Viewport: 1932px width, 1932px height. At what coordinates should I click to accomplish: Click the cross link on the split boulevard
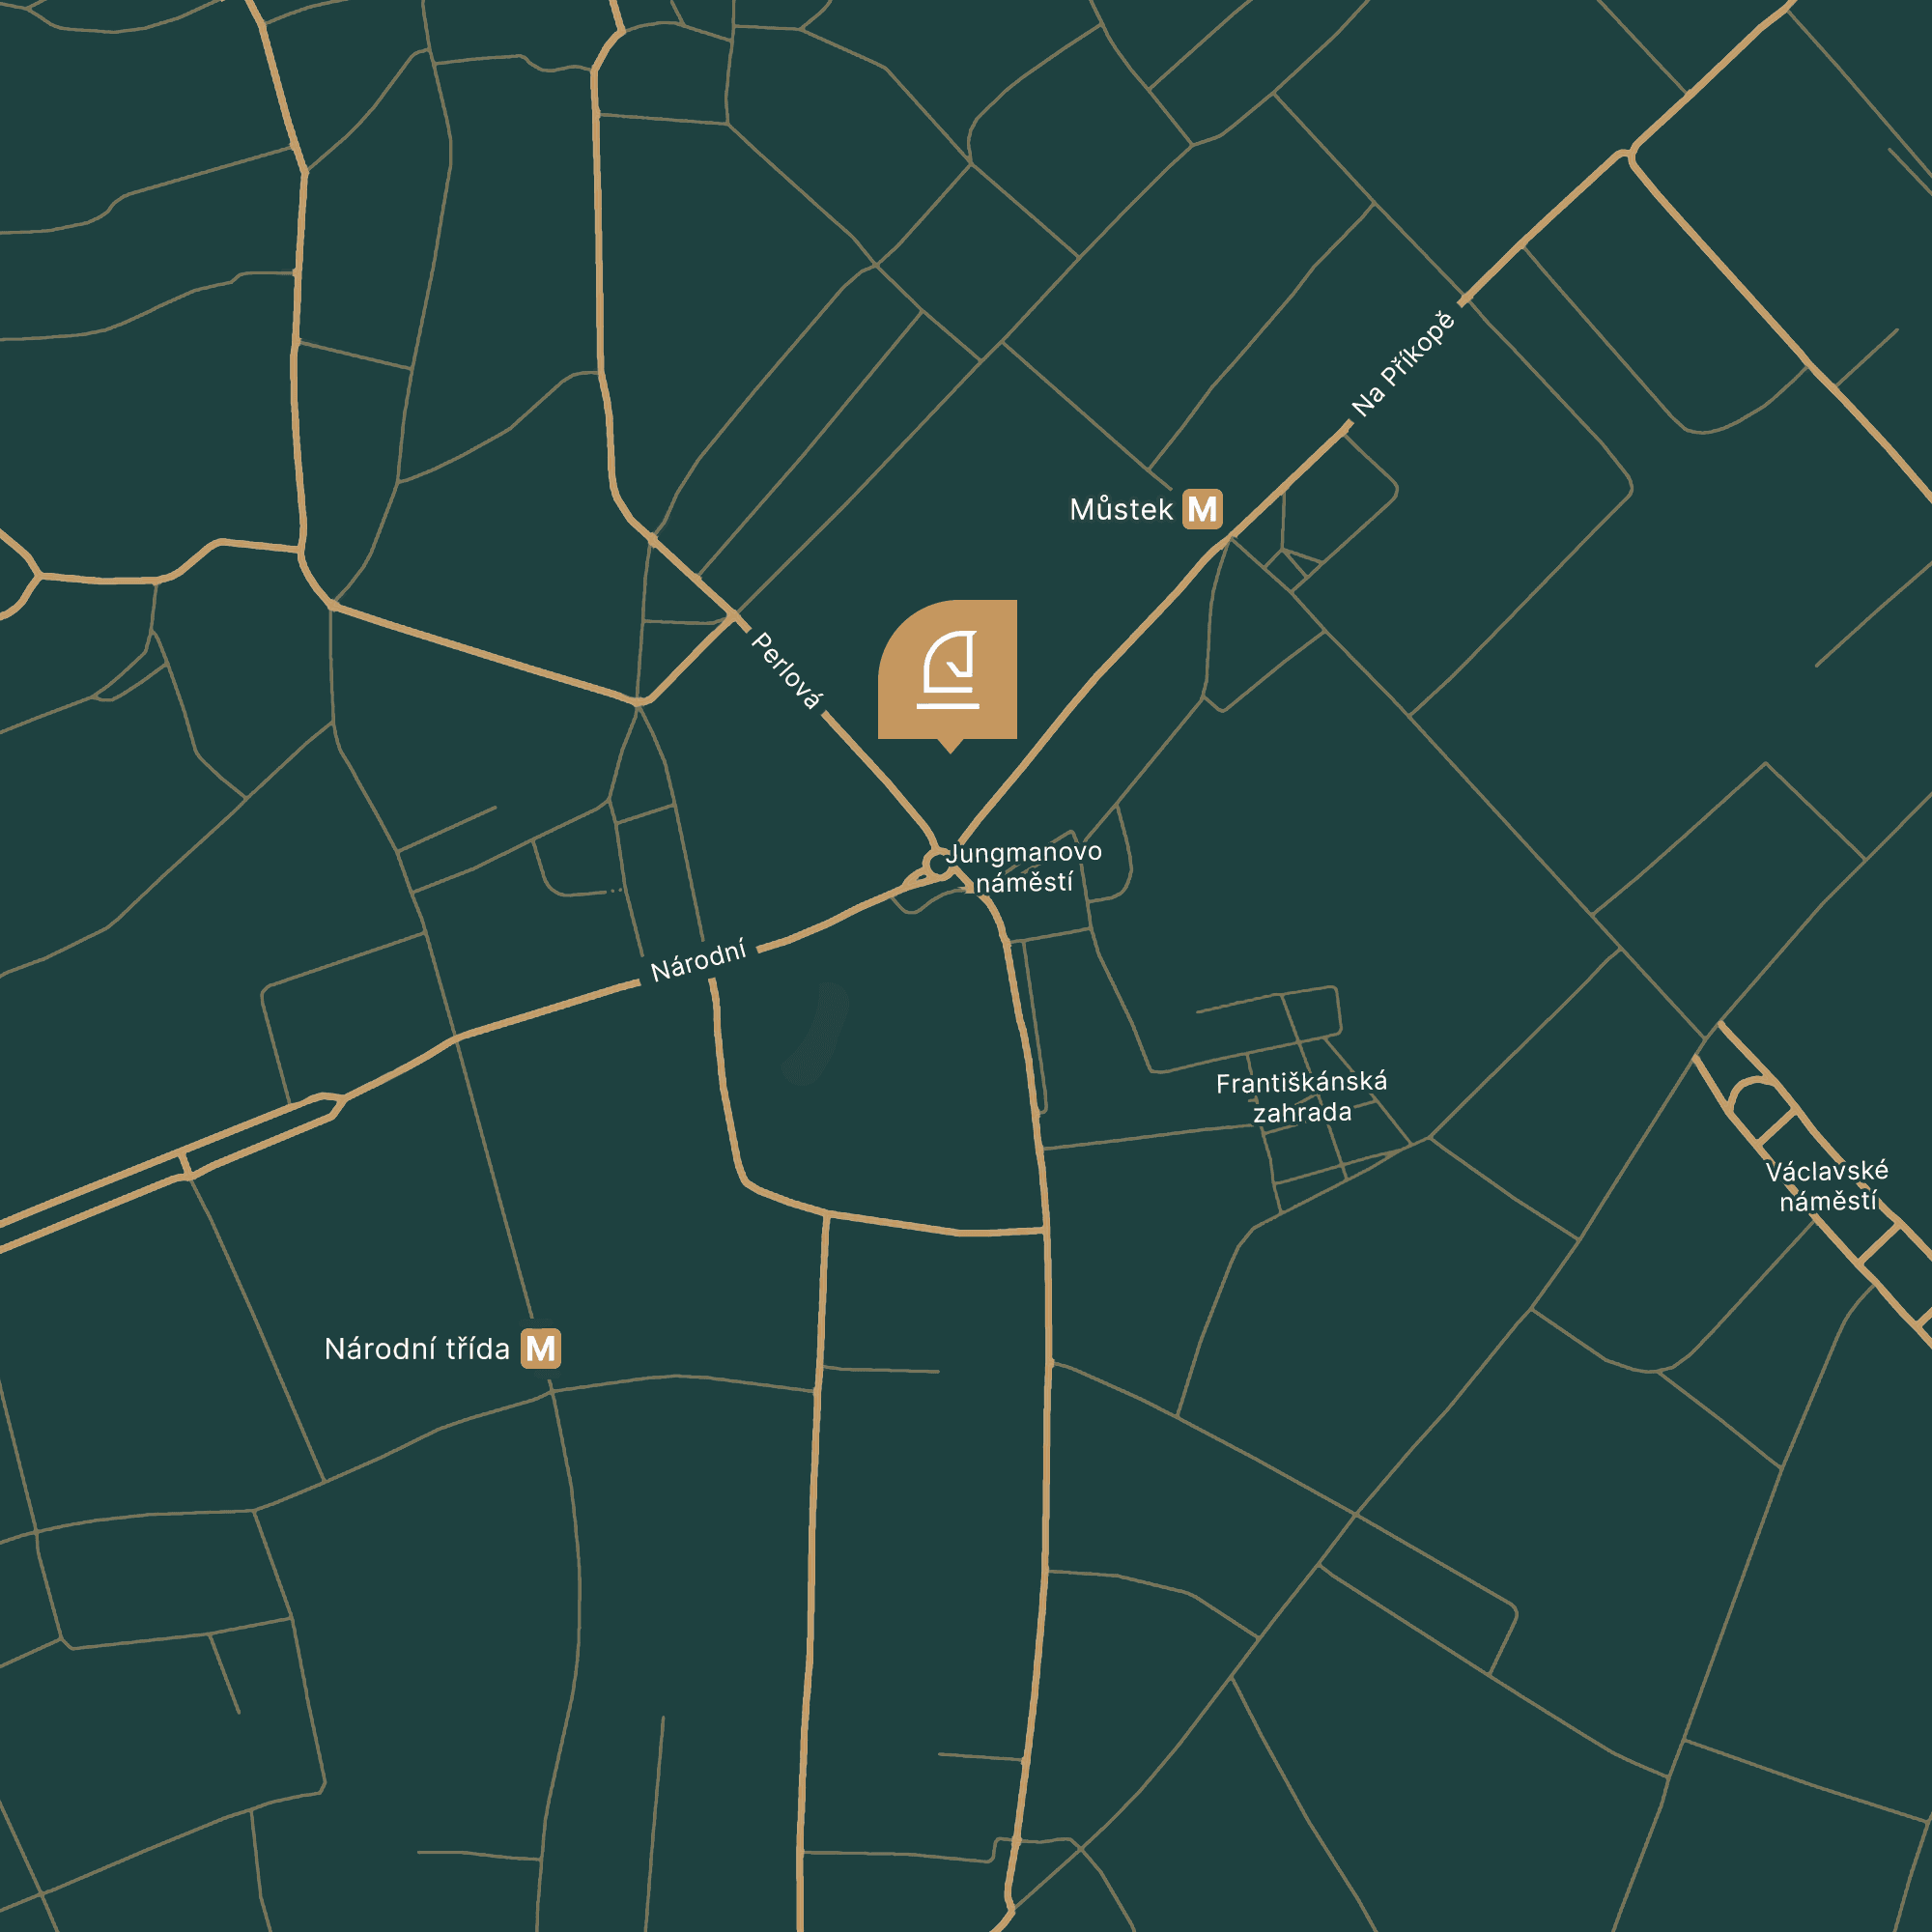click(x=184, y=1164)
